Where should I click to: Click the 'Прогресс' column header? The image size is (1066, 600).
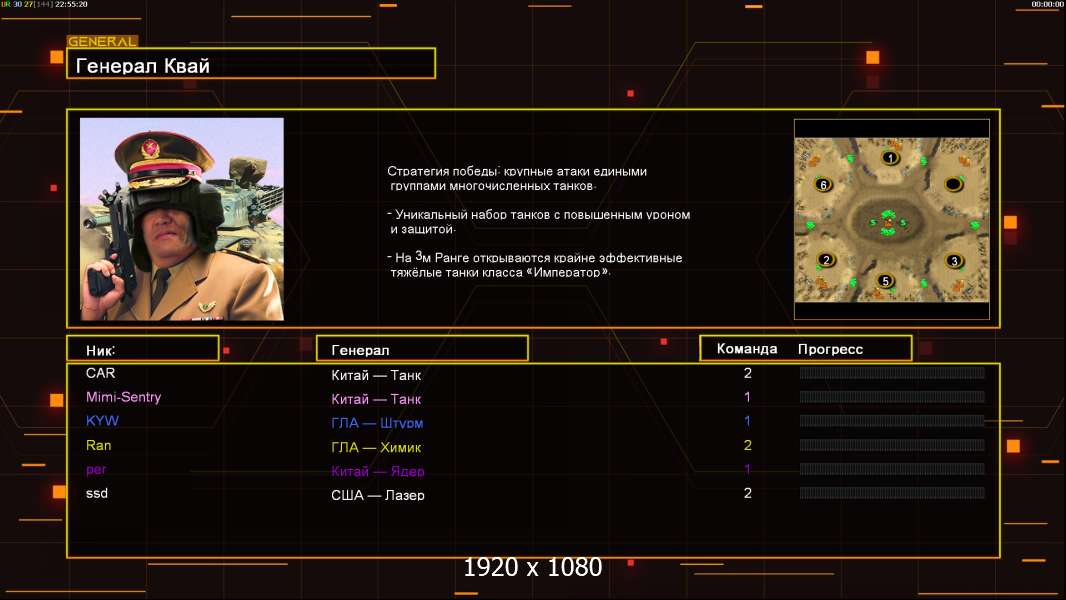click(830, 349)
